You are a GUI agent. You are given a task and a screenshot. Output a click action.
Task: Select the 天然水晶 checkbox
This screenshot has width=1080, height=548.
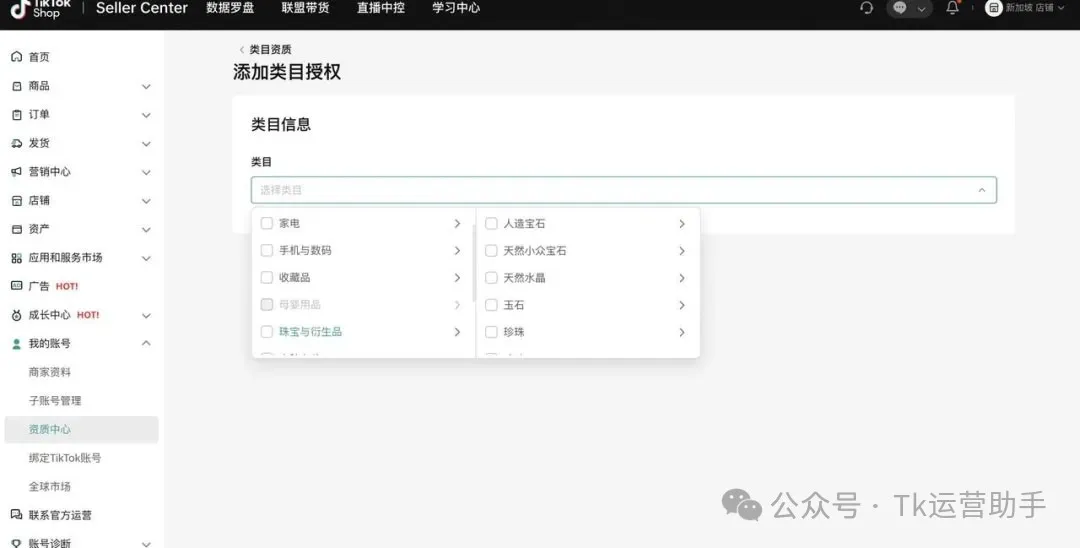coord(491,278)
